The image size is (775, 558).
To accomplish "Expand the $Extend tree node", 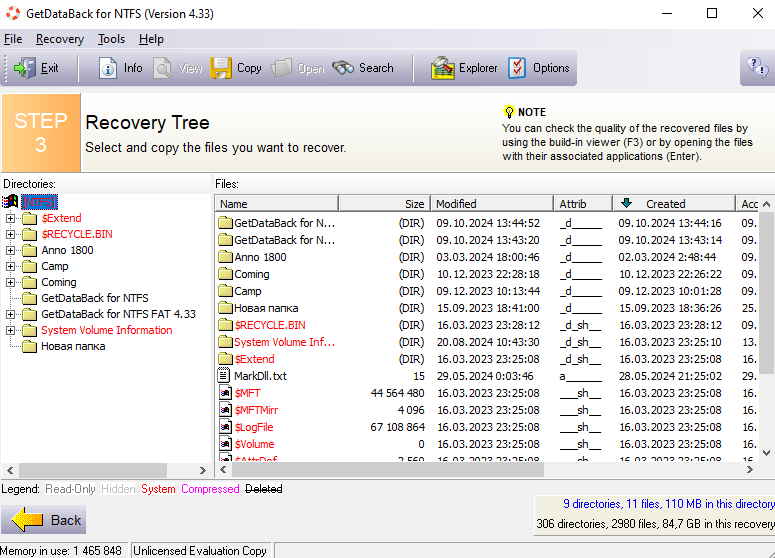I will (10, 218).
